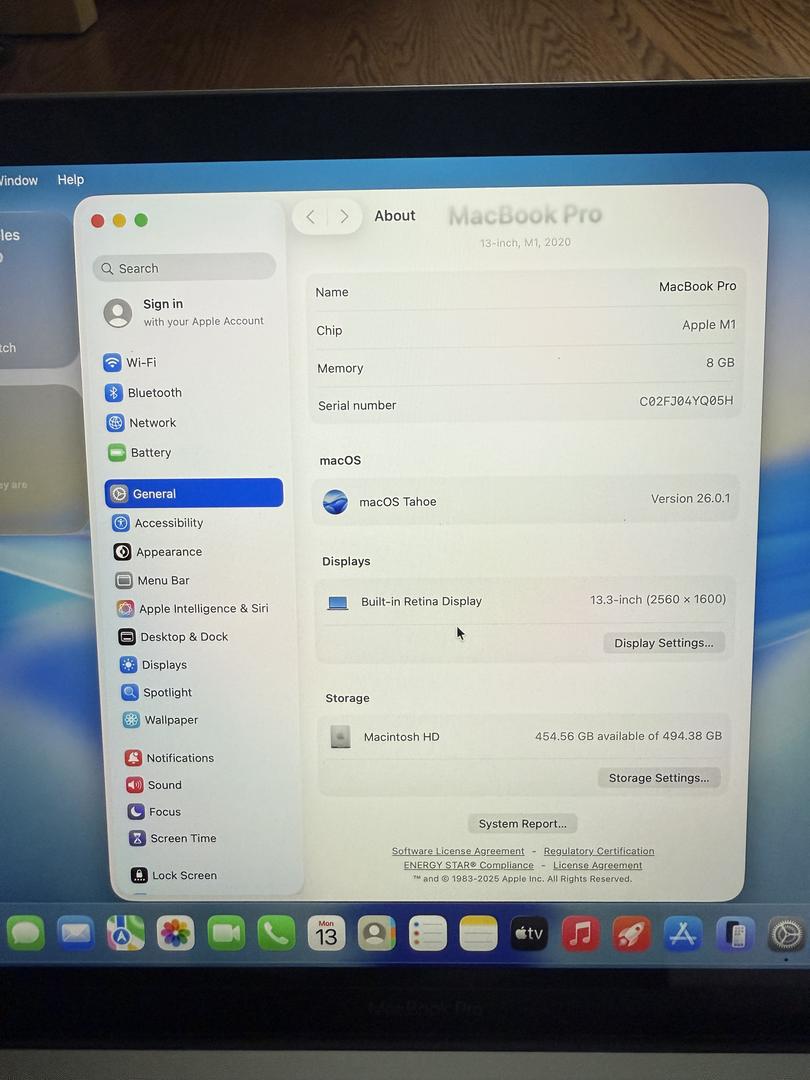Open Photos from the Dock
The image size is (810, 1080).
coord(176,934)
